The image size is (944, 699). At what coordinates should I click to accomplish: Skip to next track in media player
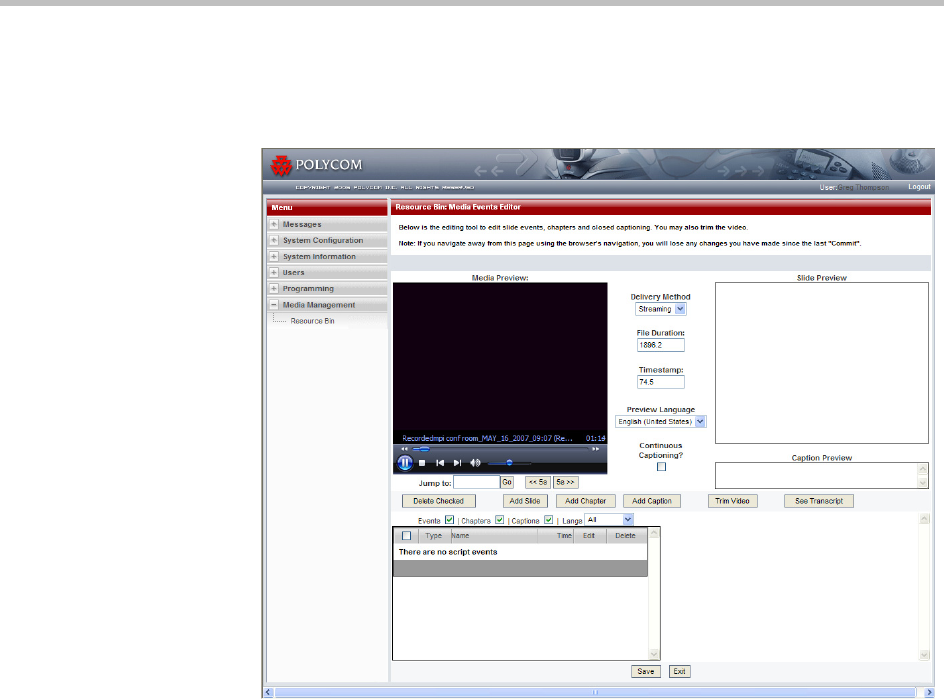coord(458,463)
